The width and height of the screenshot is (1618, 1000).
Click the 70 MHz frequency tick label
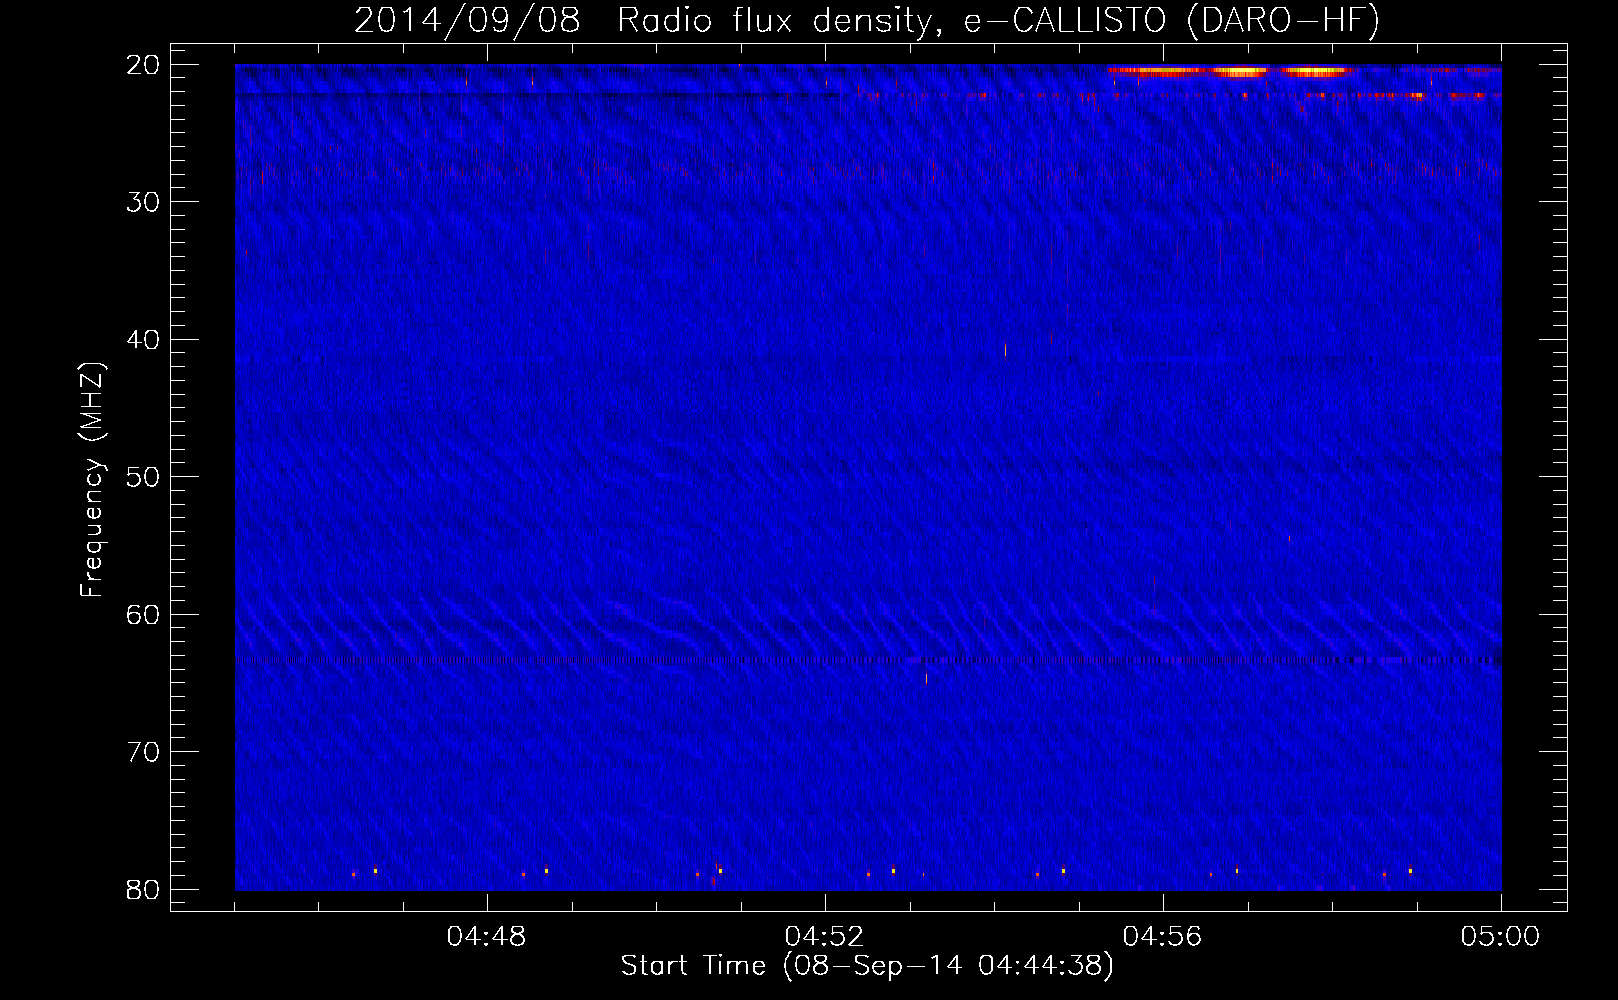point(143,752)
